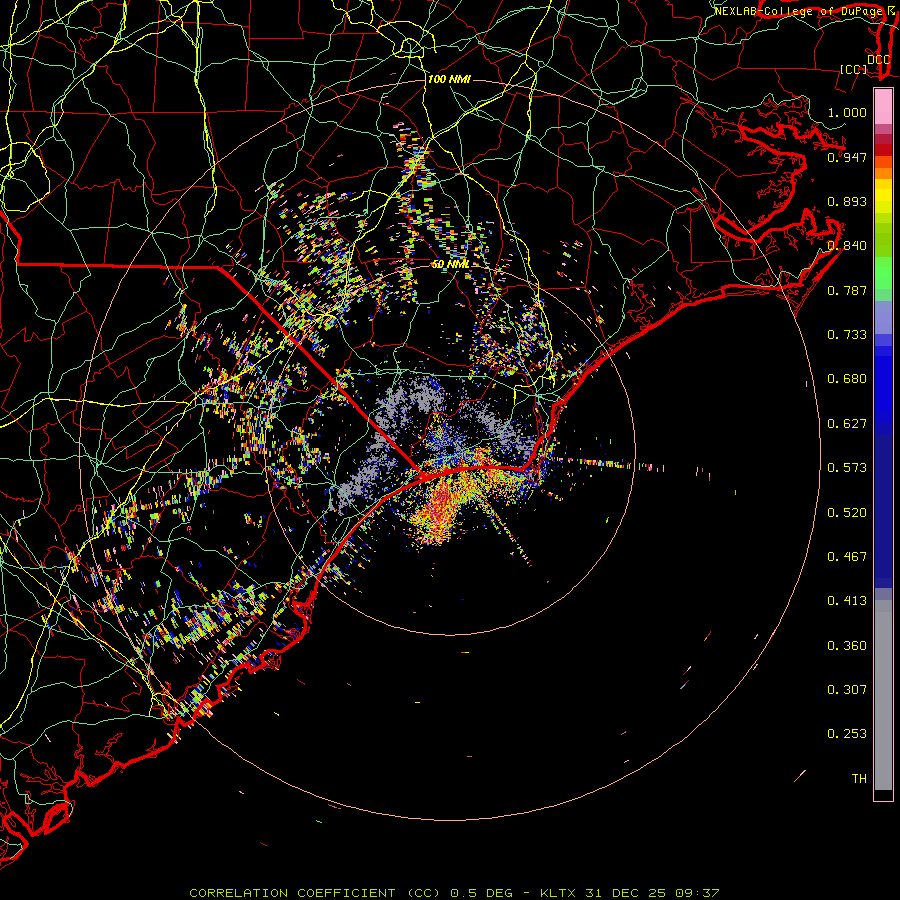Click the "DCC" label above the color scale
Viewport: 900px width, 900px height.
click(x=878, y=60)
